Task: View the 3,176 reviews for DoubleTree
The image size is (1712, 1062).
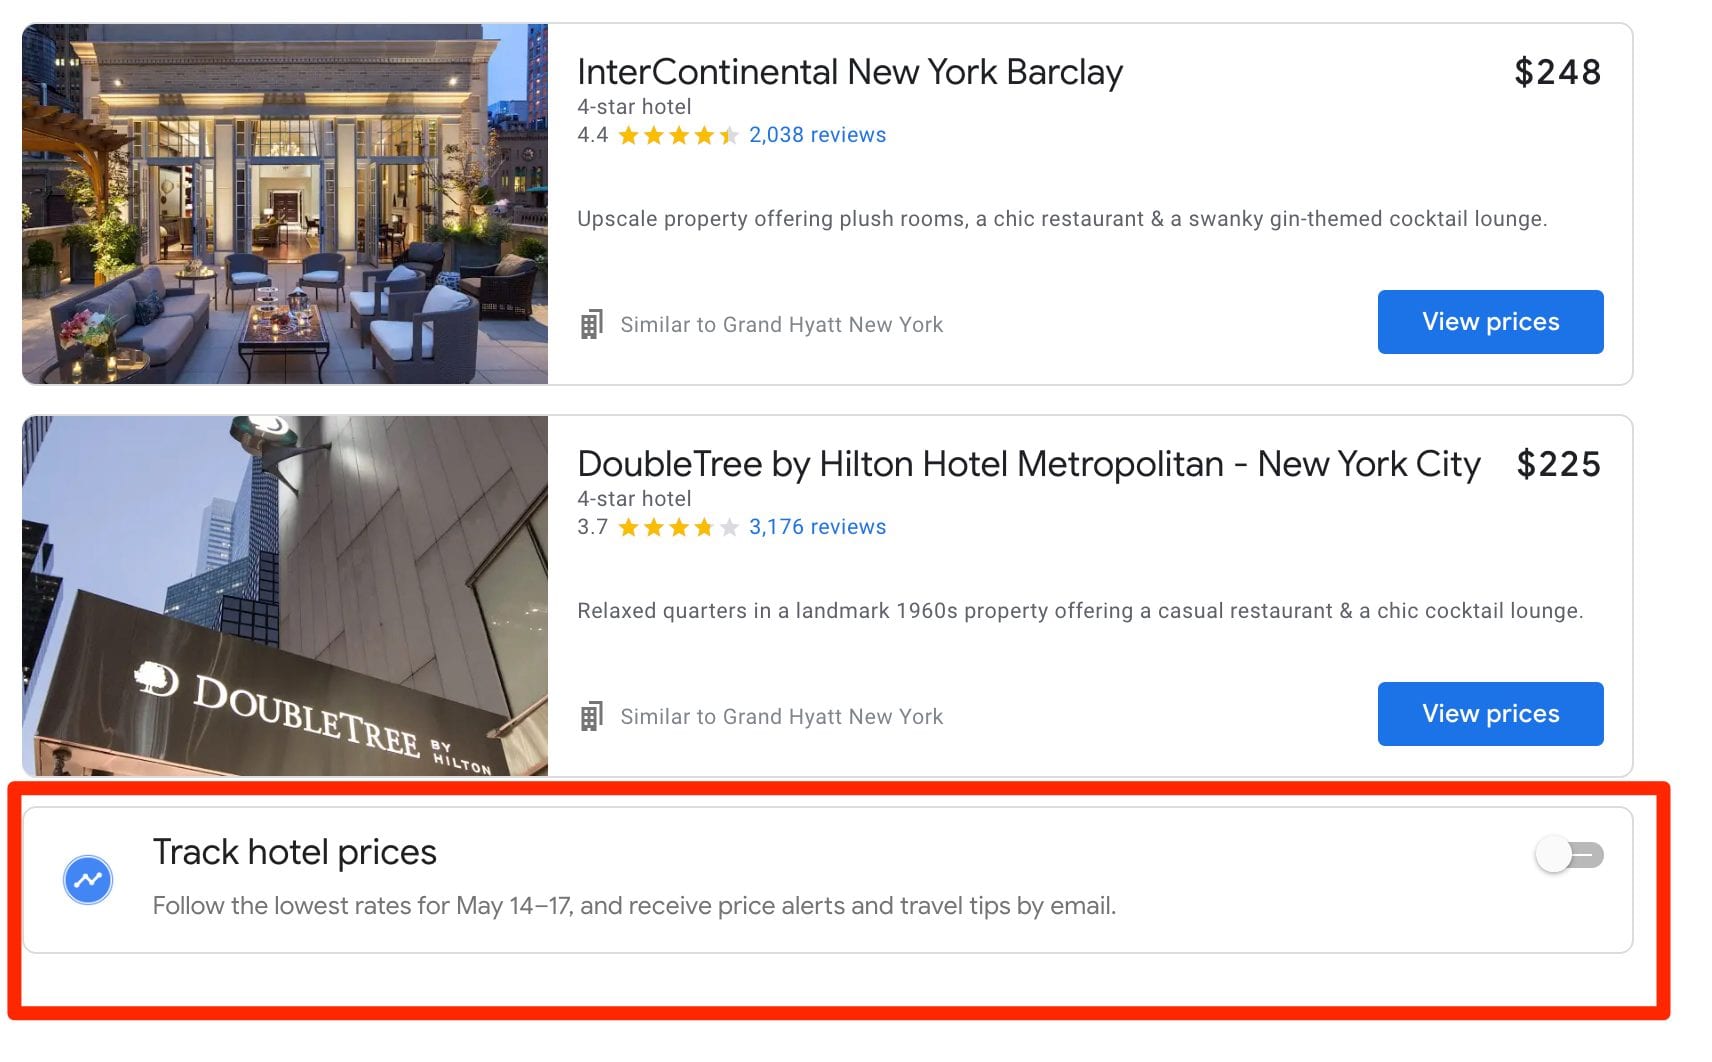Action: 817,526
